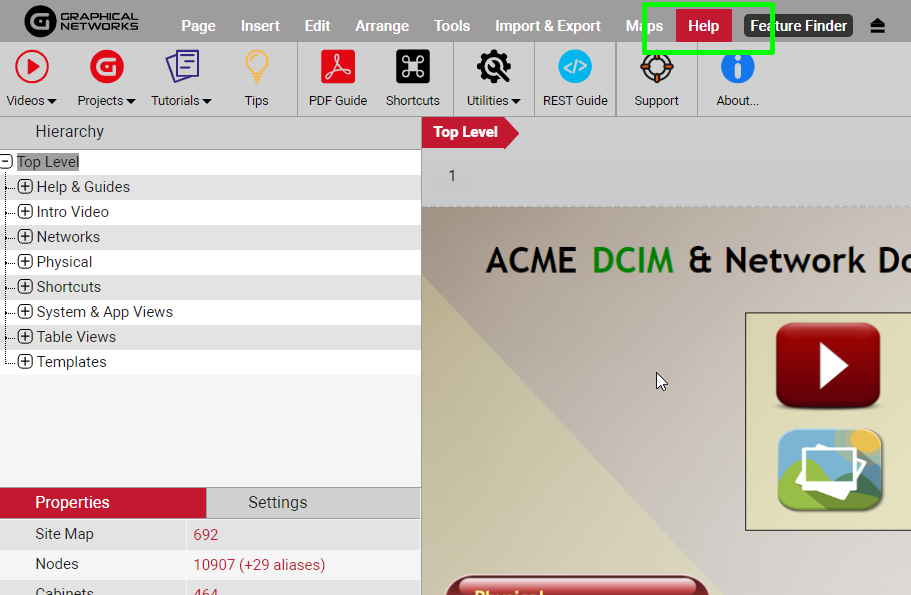Click the Shortcuts toolbar icon
911x595 pixels.
point(412,68)
